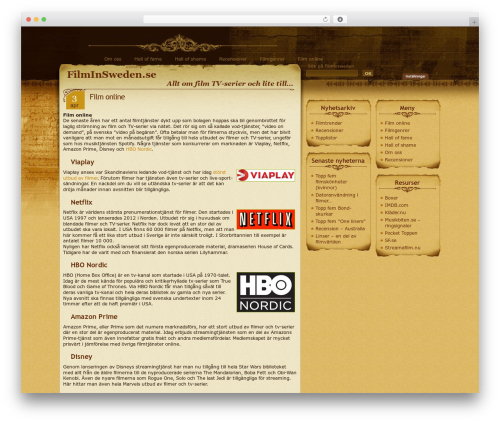This screenshot has height=423, width=500.
Task: Open 'Hall of fame' in top navigation
Action: [x=148, y=59]
